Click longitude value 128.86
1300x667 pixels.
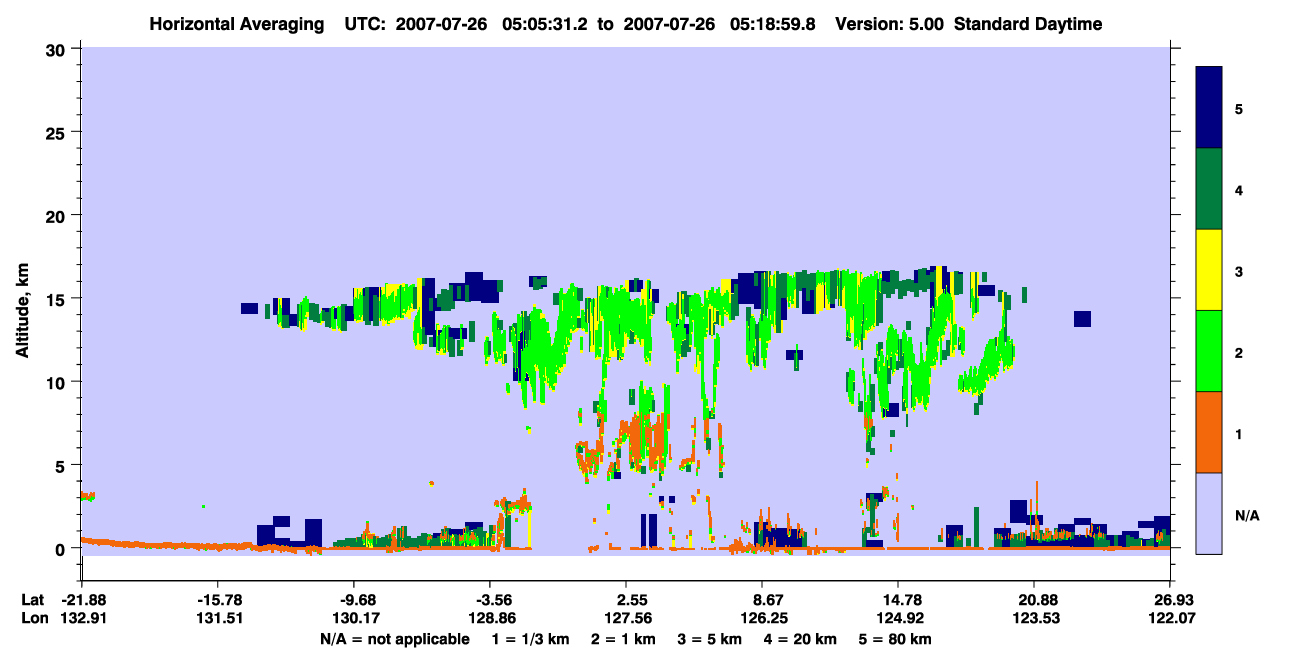point(490,618)
